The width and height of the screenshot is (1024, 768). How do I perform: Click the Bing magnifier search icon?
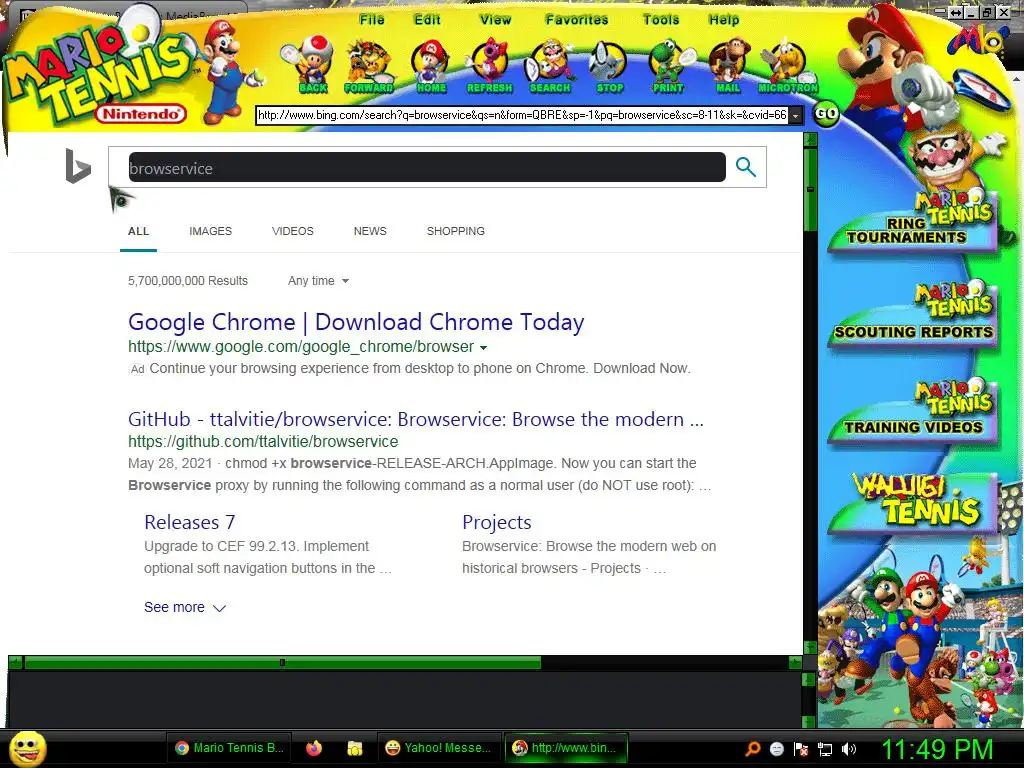[x=746, y=167]
